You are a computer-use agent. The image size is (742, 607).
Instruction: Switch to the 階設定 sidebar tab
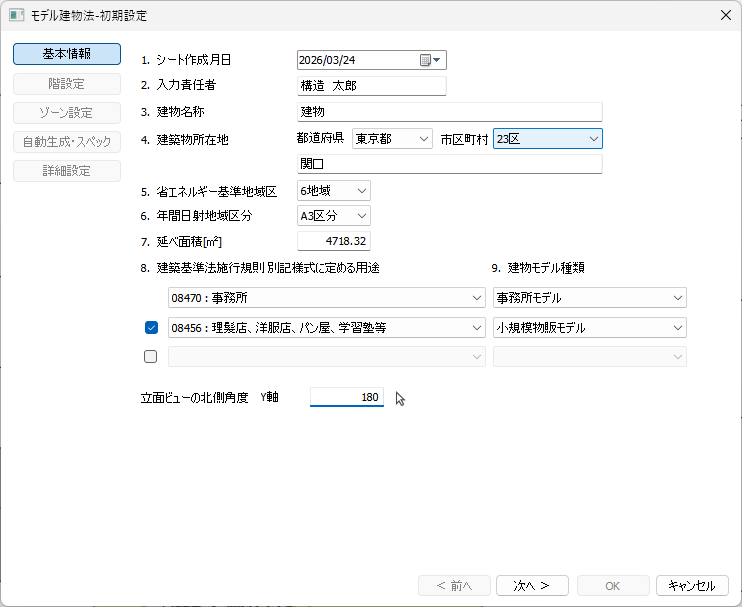click(67, 84)
